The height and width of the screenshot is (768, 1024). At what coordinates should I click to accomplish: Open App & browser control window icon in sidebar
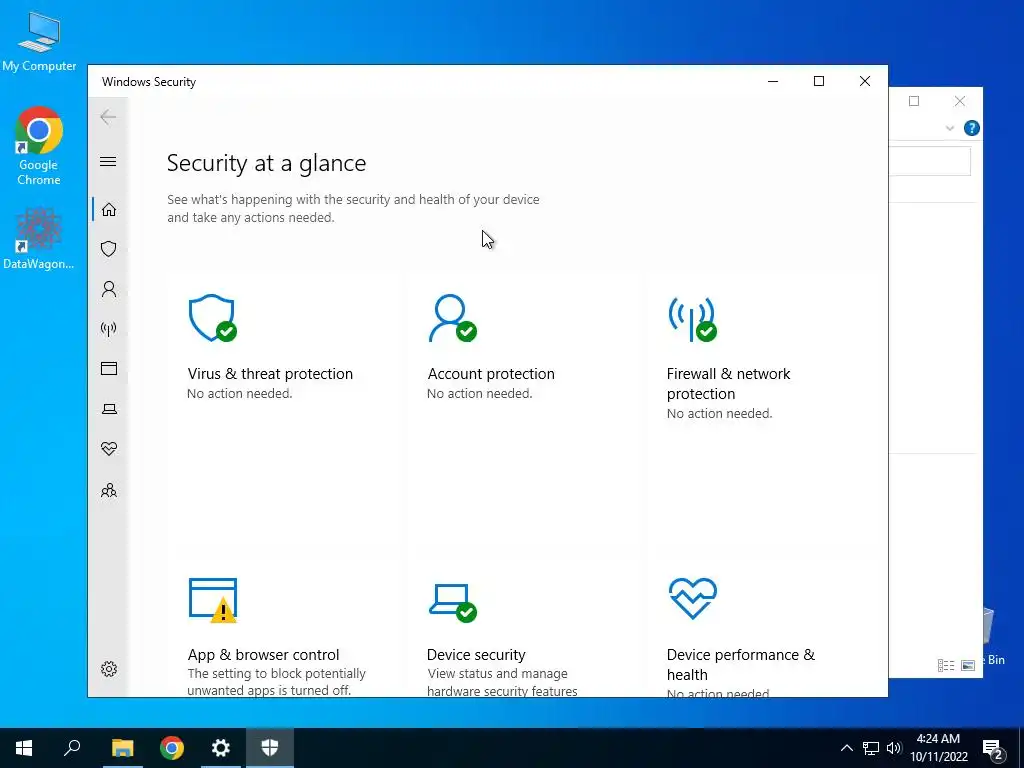[x=108, y=368]
